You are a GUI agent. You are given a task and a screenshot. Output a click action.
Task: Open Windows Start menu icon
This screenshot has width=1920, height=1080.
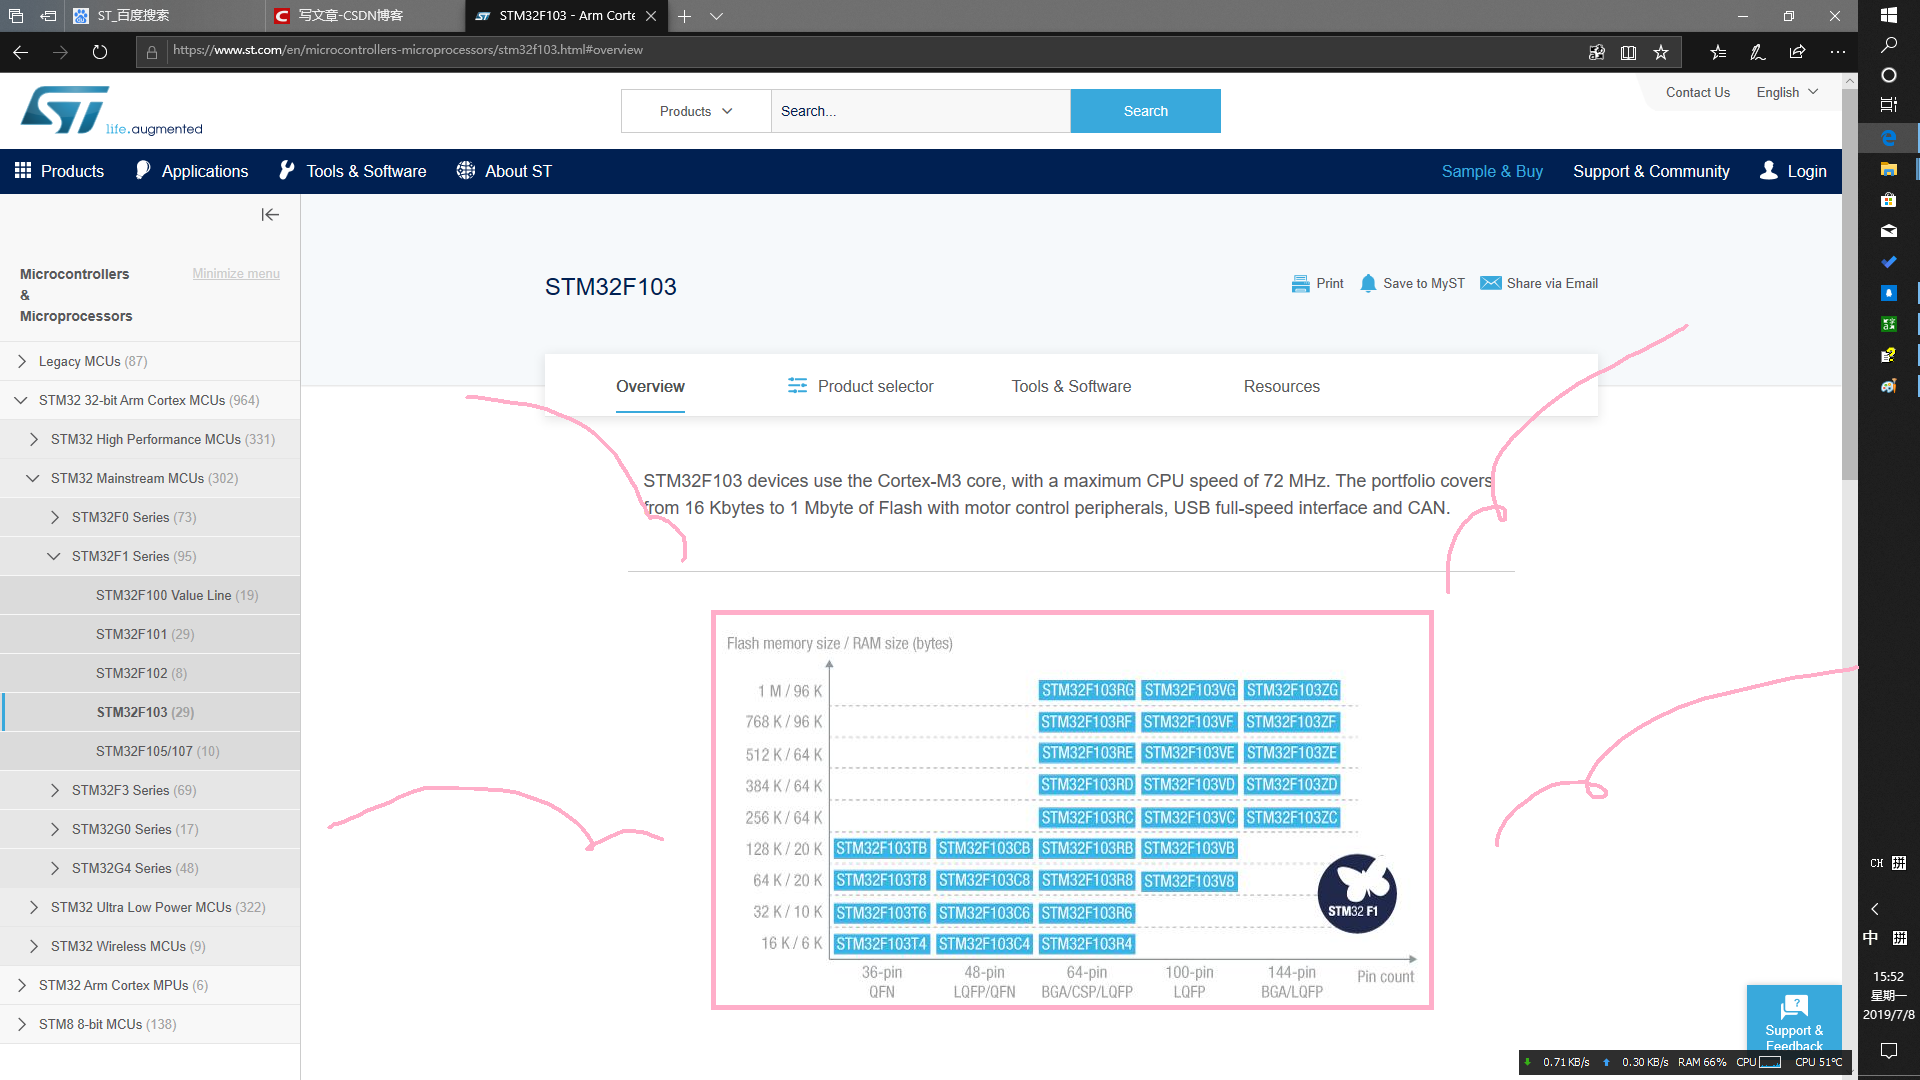[1888, 15]
